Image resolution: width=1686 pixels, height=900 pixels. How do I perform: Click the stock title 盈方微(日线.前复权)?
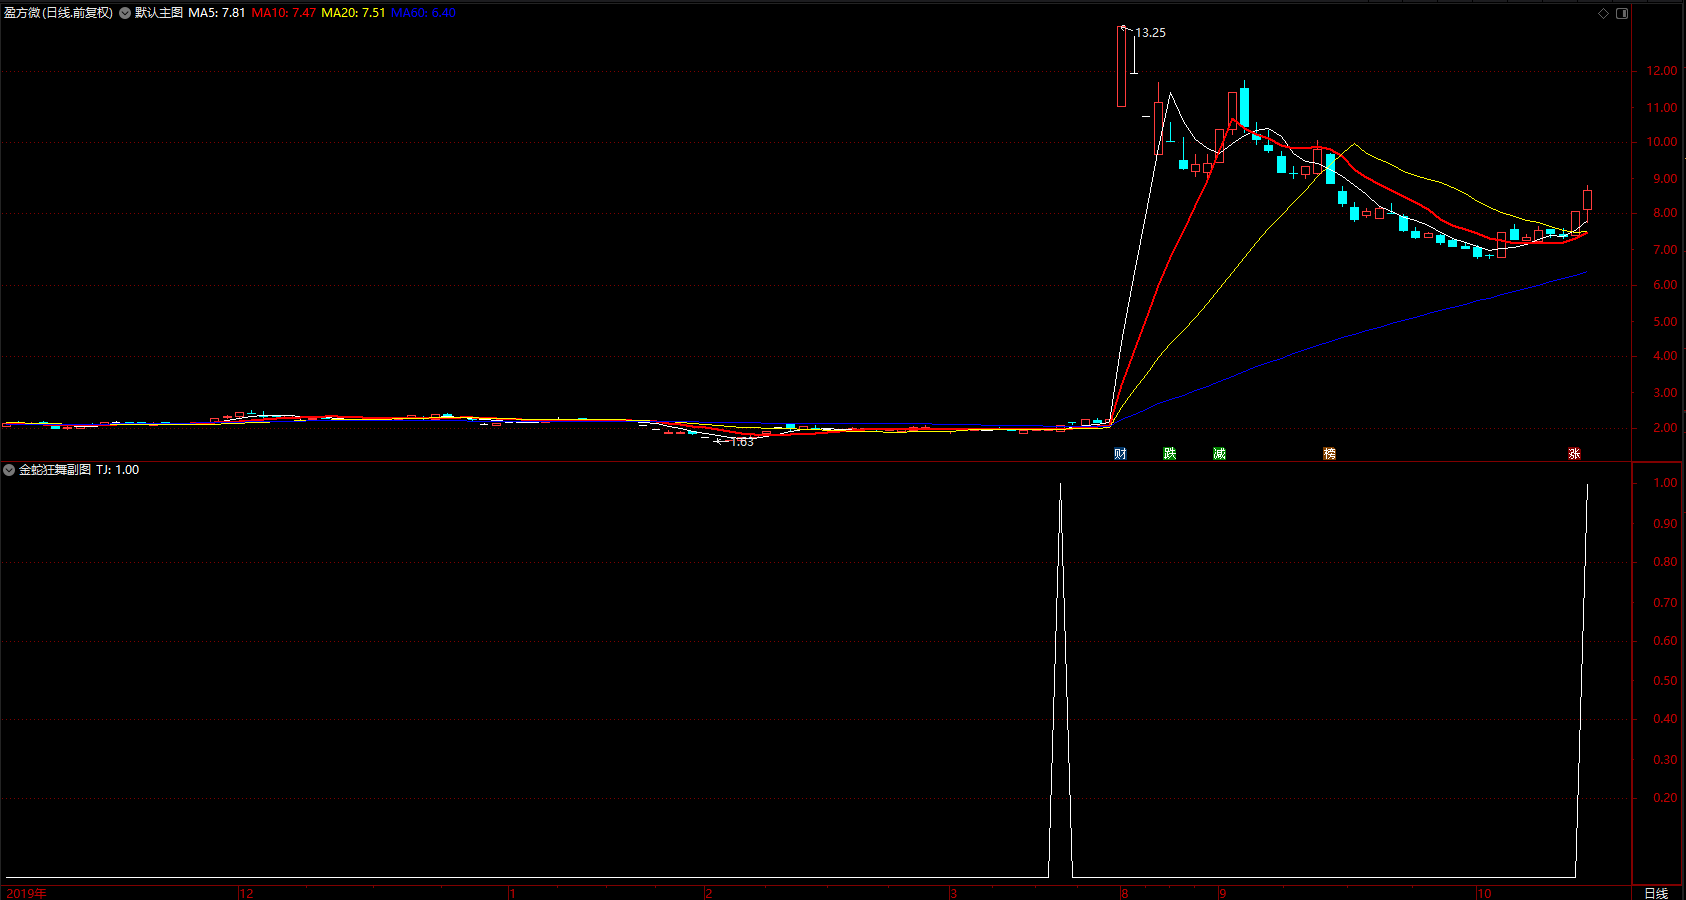tap(58, 13)
